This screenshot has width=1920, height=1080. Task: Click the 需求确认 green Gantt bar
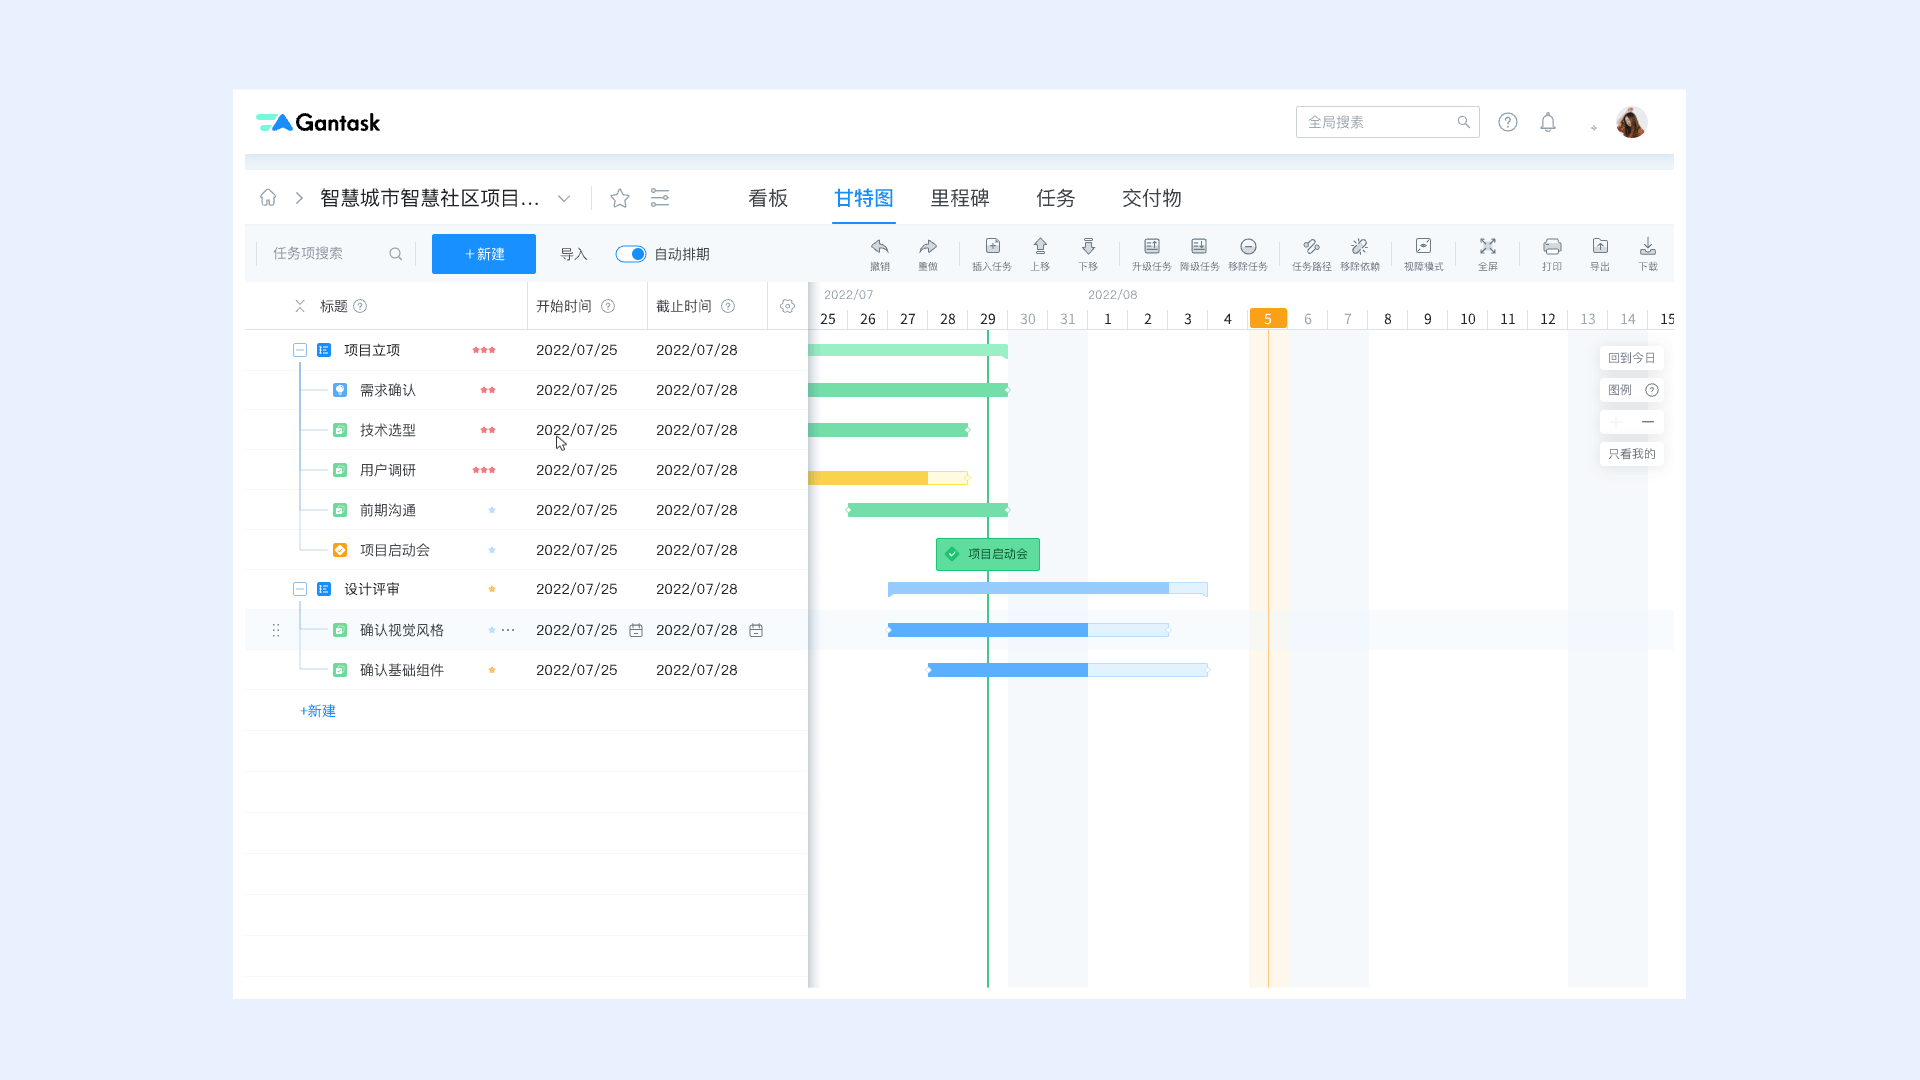[x=908, y=390]
